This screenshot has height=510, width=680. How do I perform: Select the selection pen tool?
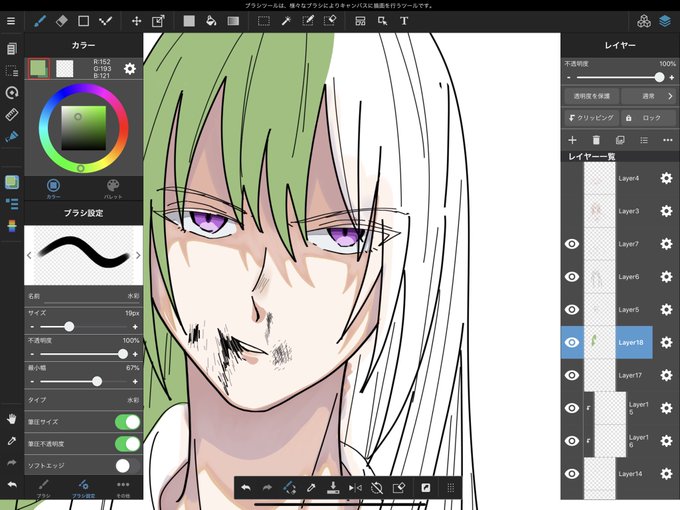(308, 21)
